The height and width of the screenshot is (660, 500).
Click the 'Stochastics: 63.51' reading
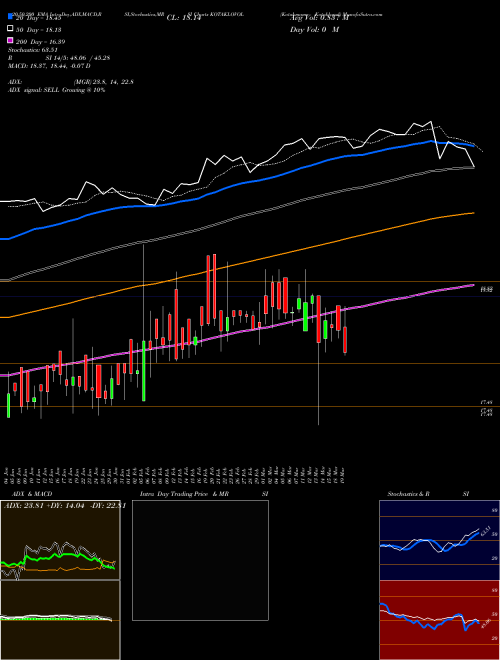(32, 50)
